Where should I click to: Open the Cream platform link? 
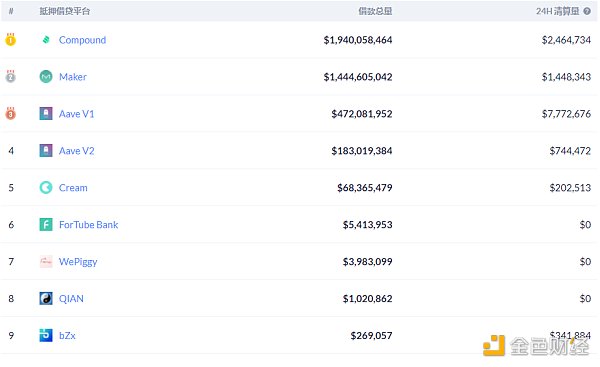(73, 188)
